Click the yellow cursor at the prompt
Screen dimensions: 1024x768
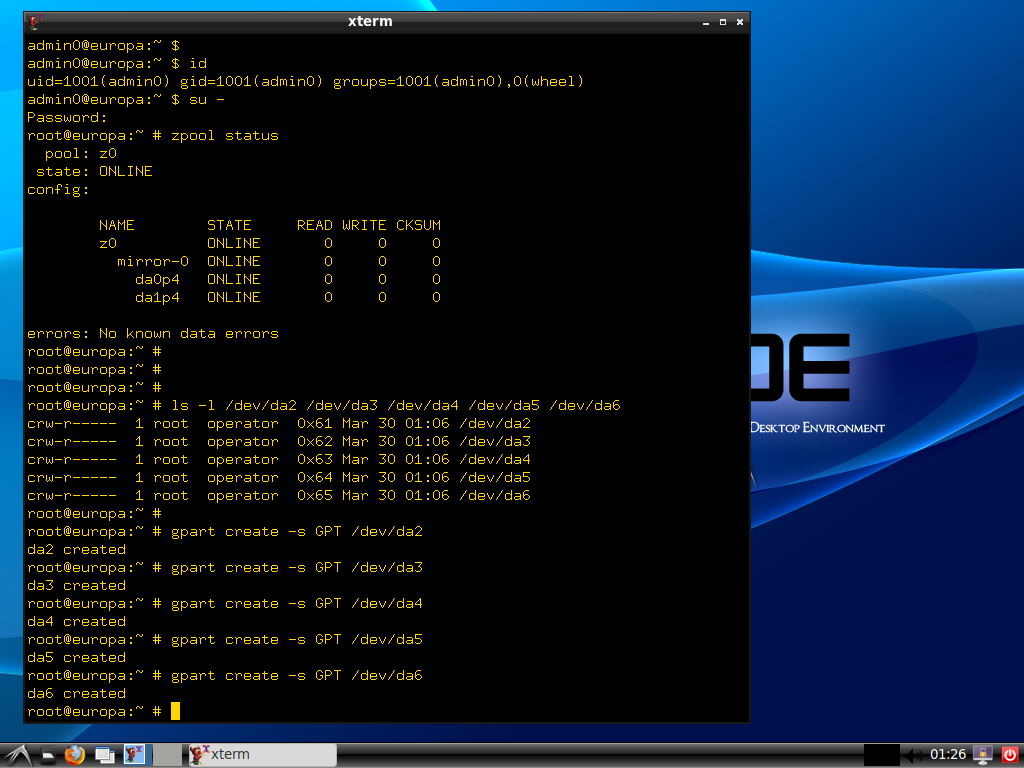tap(175, 711)
